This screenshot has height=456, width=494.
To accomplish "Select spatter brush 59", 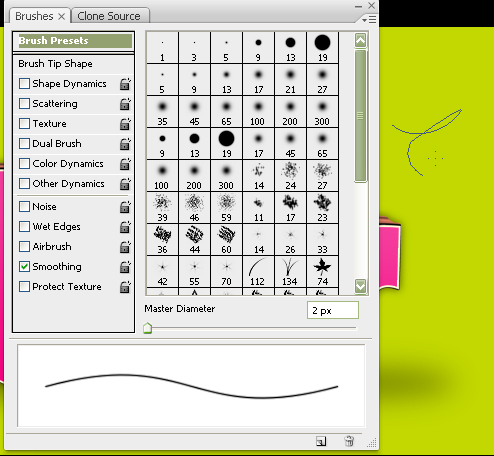I will click(226, 208).
